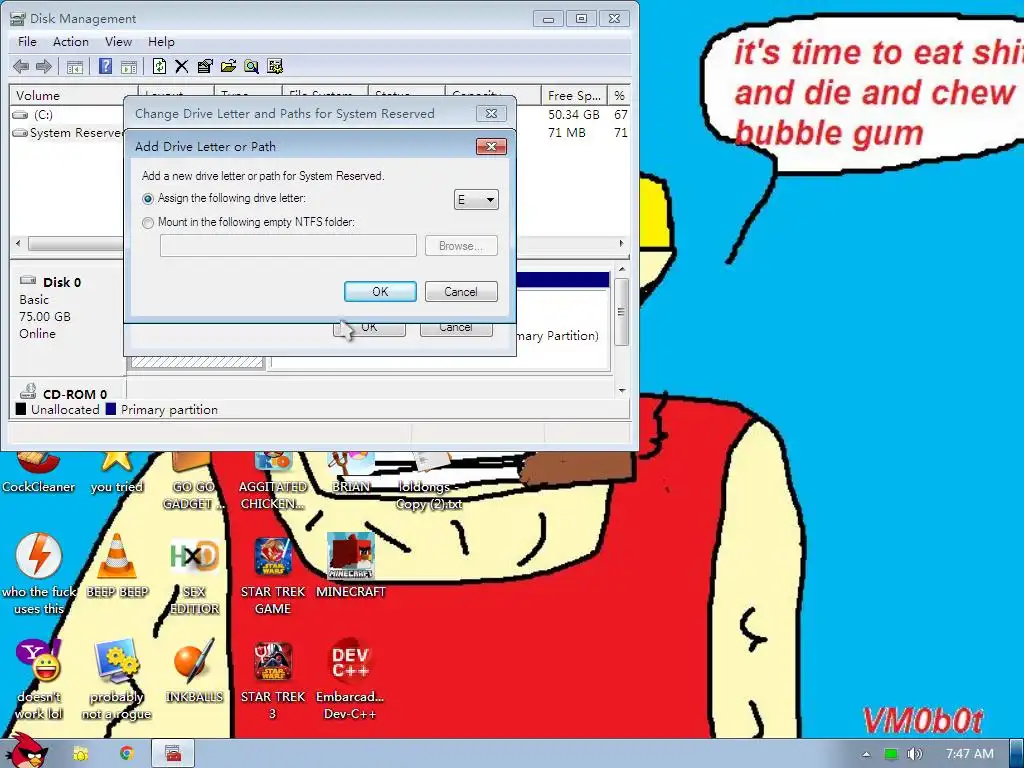
Task: Open the File menu
Action: pos(27,42)
